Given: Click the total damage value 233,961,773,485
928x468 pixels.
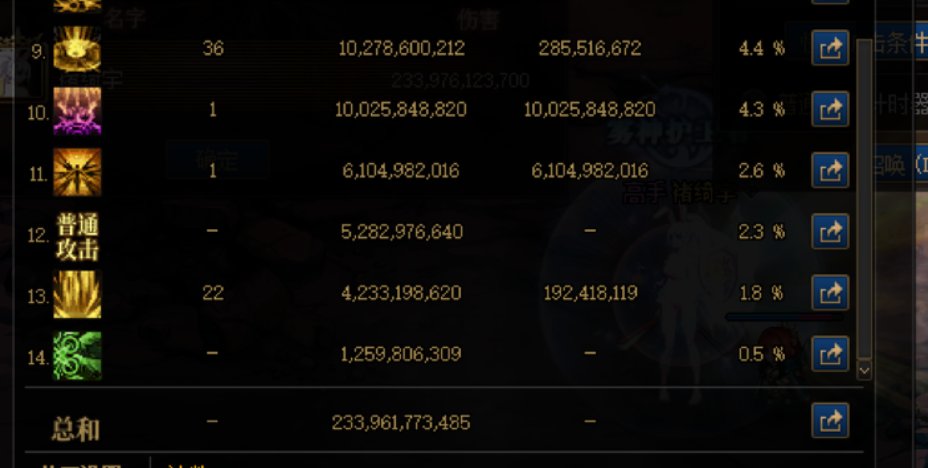Looking at the screenshot, I should coord(401,422).
